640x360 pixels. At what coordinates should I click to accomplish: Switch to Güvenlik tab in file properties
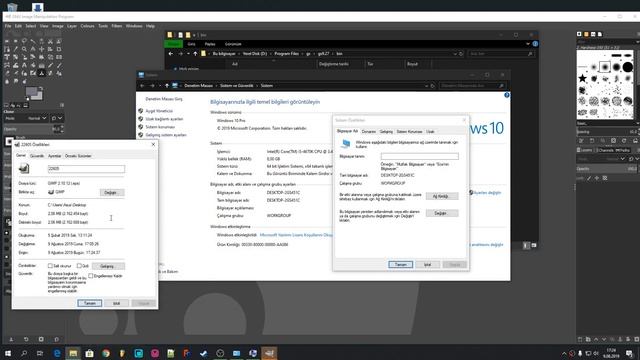[x=37, y=156]
